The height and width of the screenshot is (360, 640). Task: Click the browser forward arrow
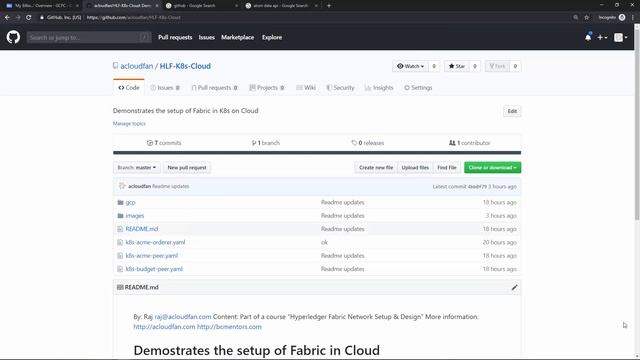[x=18, y=17]
